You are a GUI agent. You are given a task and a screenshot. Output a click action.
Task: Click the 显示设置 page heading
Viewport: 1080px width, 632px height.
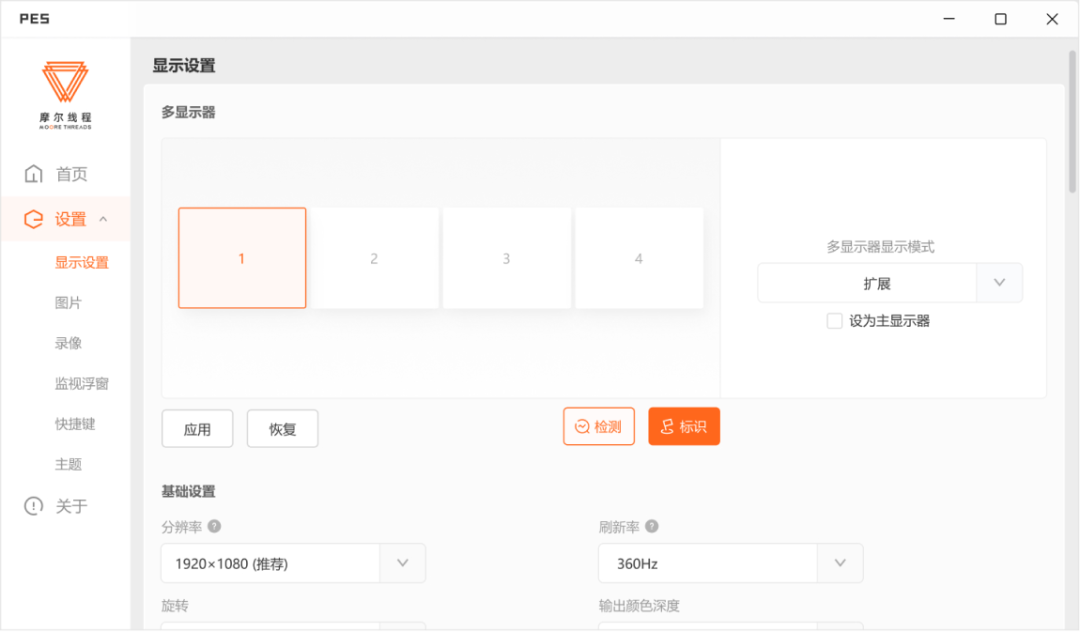pyautogui.click(x=184, y=66)
